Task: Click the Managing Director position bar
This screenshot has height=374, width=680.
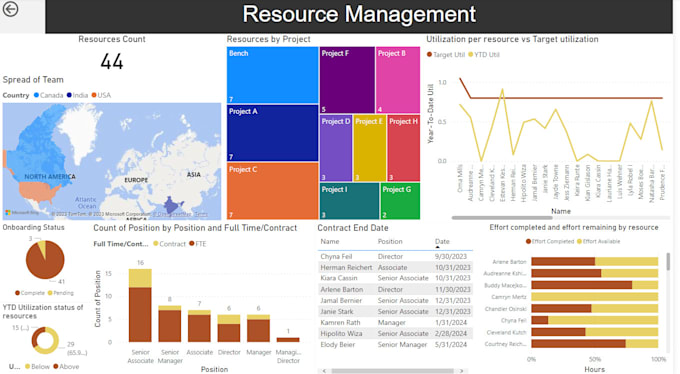Action: [x=288, y=340]
